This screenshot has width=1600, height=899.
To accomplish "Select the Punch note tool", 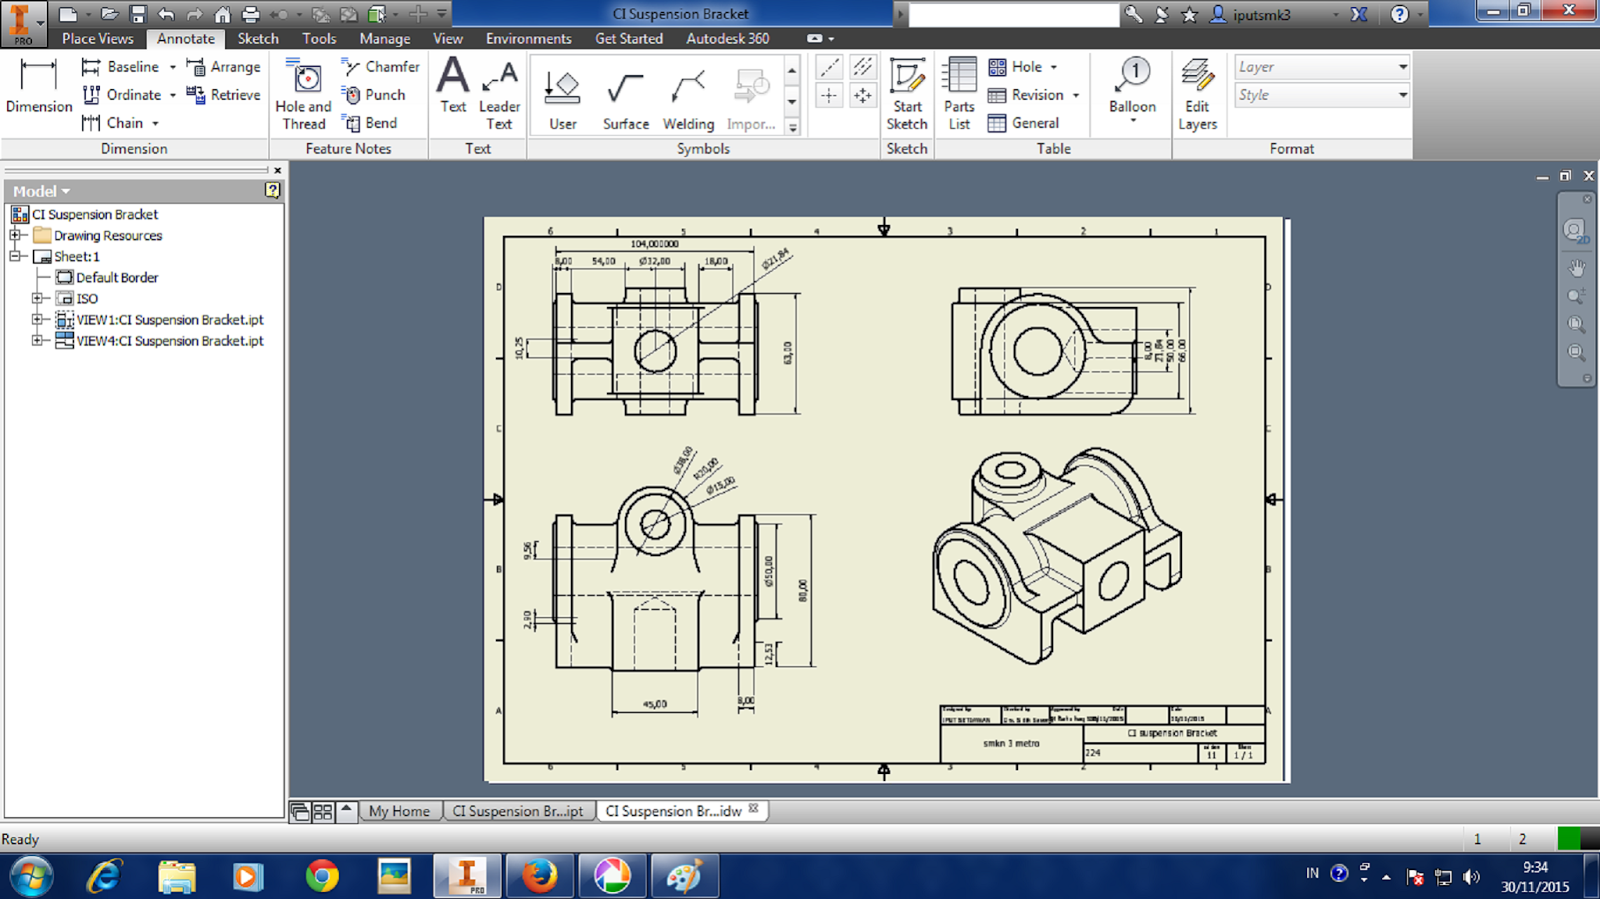I will (373, 95).
